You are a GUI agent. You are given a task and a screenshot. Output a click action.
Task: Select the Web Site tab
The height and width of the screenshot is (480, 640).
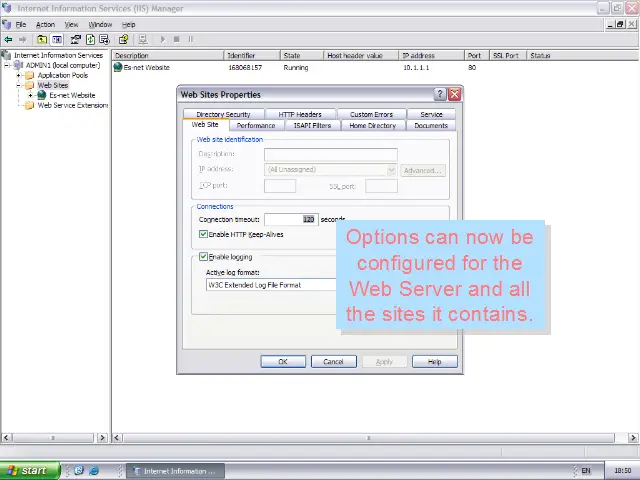[205, 124]
